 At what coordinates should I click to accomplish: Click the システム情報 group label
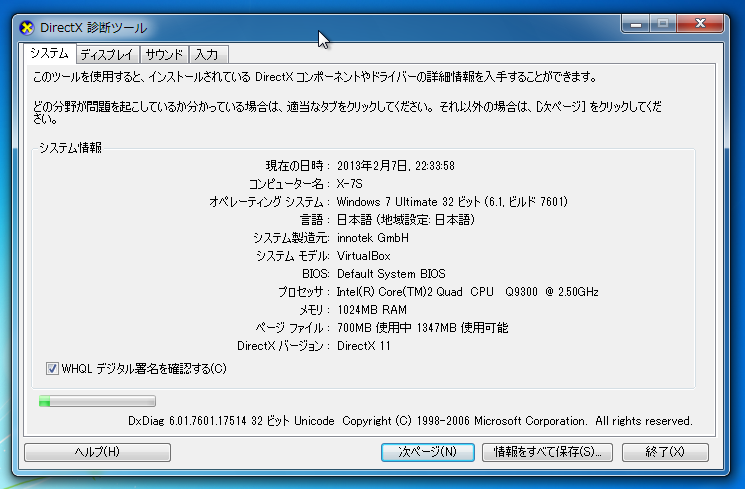[x=70, y=148]
